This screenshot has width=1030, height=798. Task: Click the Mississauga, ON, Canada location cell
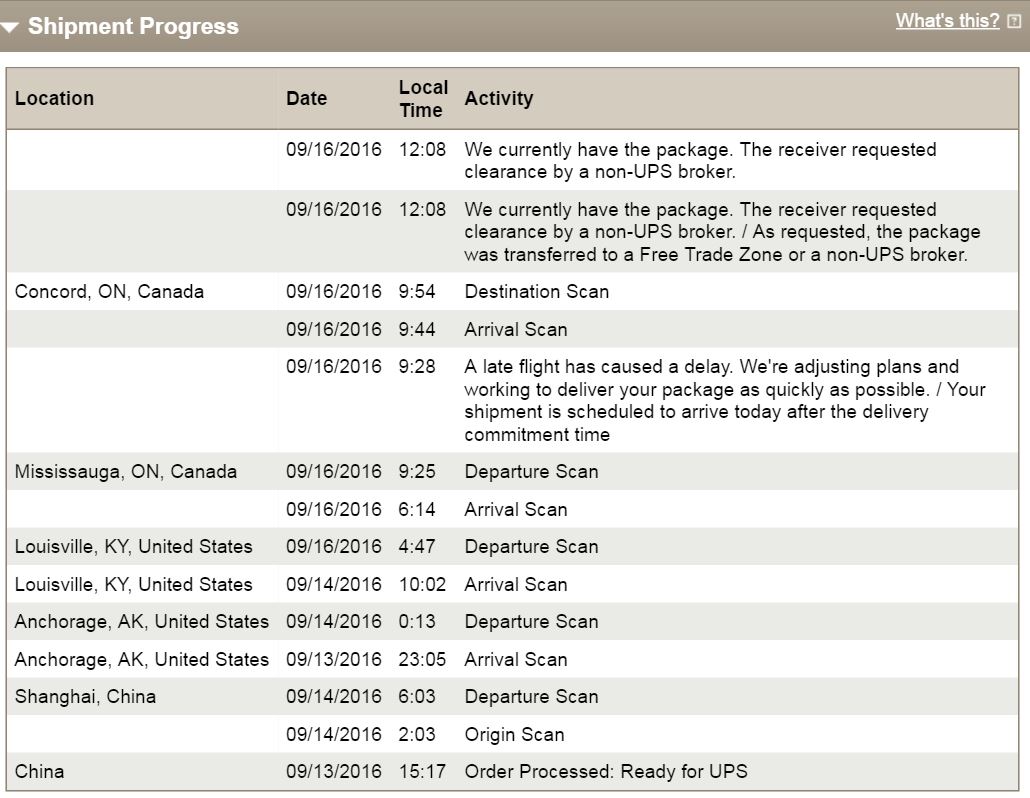126,472
